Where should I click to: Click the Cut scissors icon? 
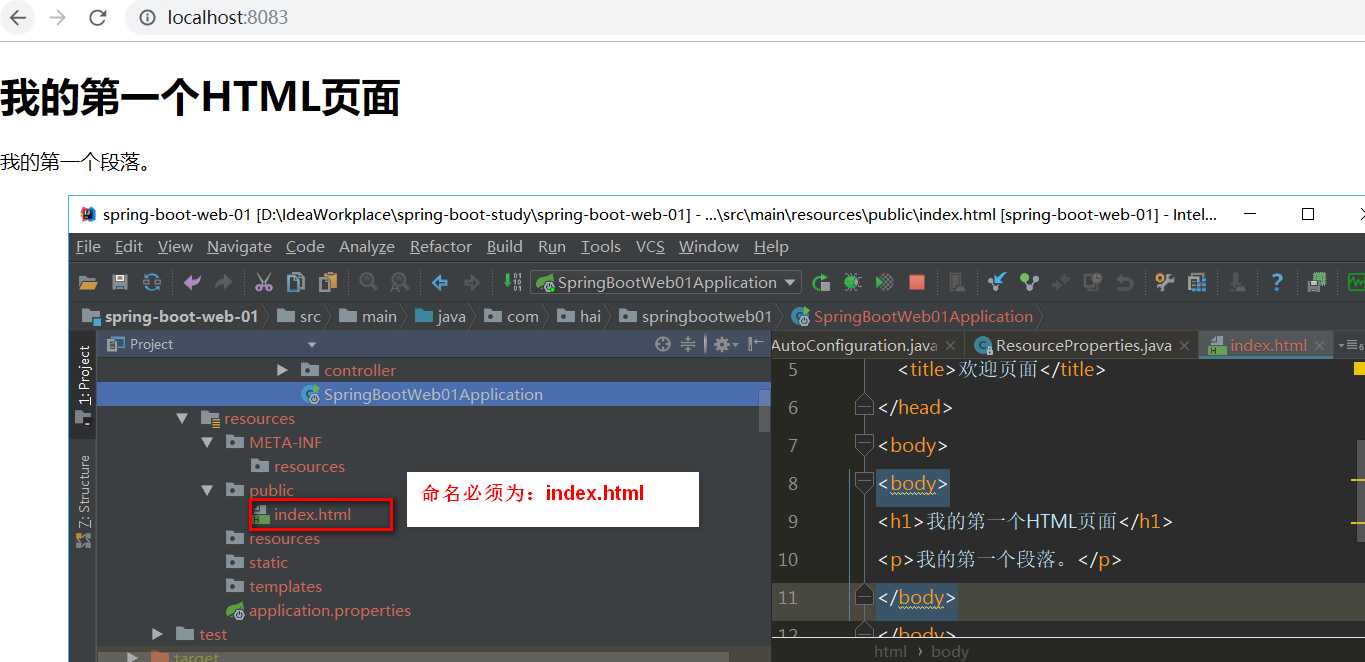pos(264,283)
